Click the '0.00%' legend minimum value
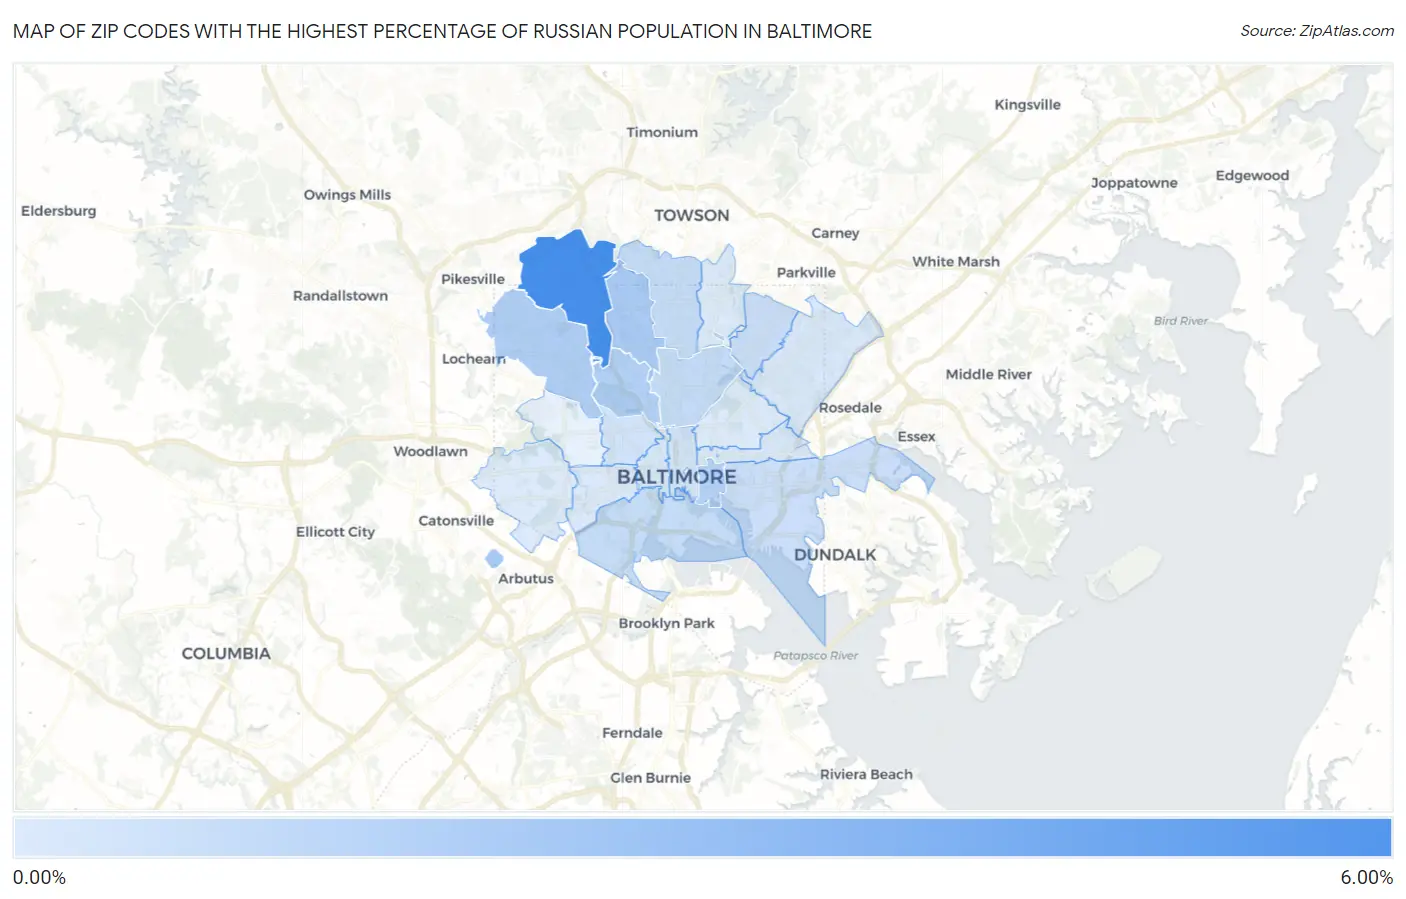Screen dimensions: 1406x899 39,878
